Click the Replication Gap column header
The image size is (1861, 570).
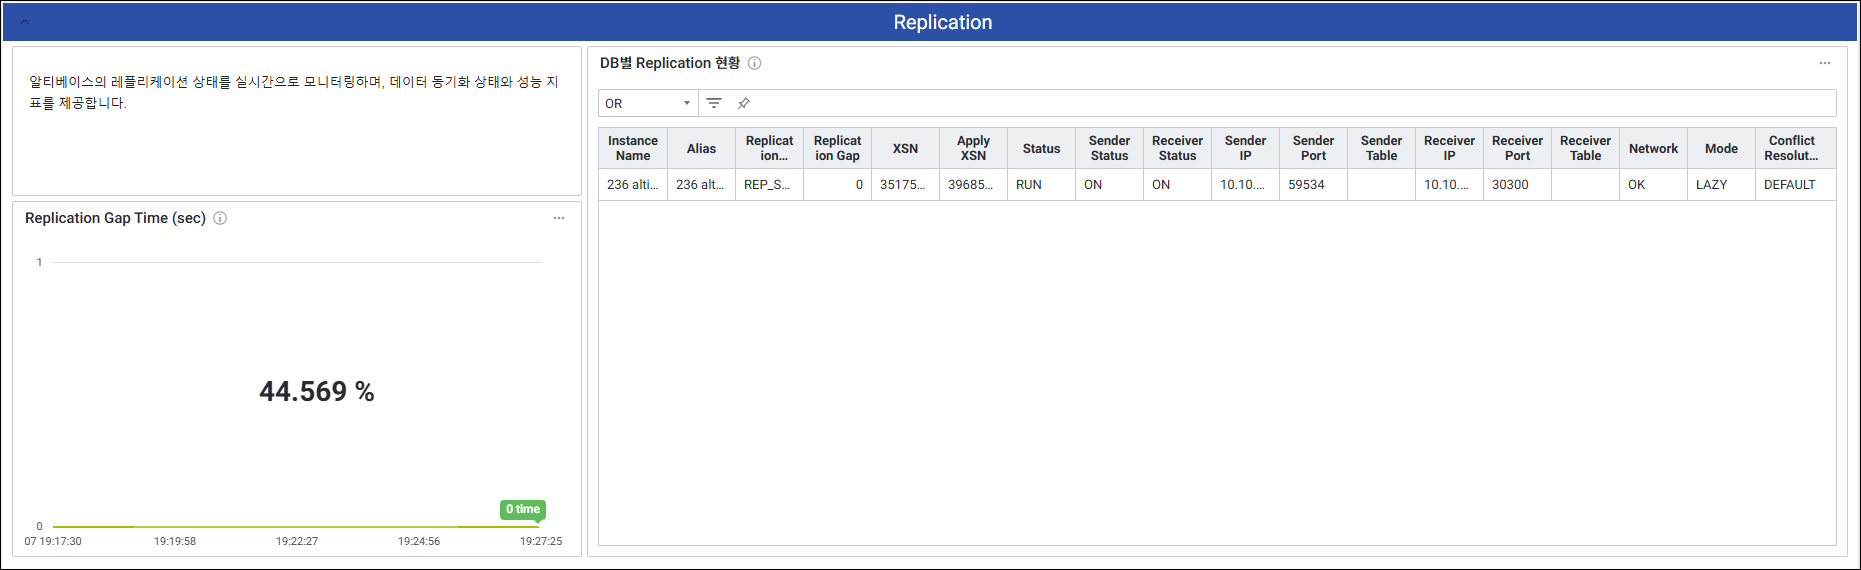[x=837, y=148]
